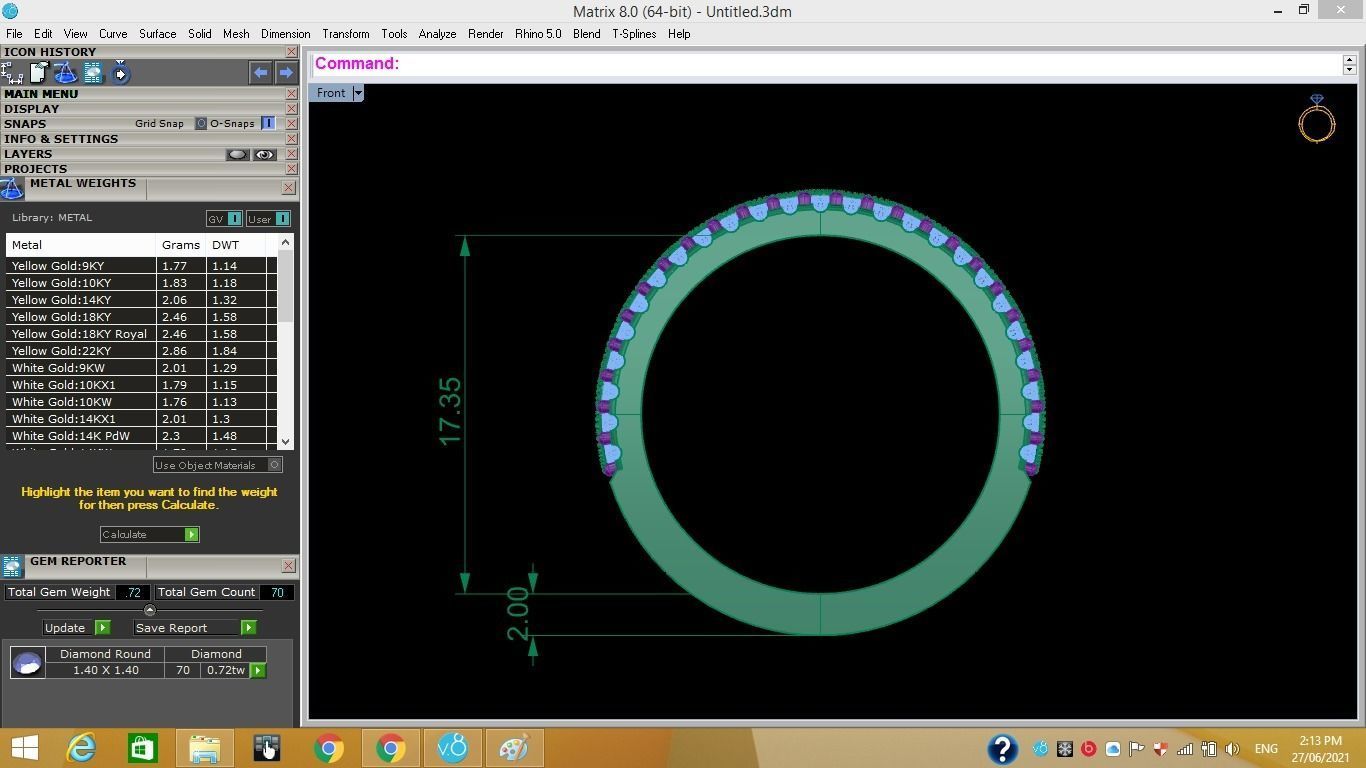Screen dimensions: 1366x768
Task: Go forward in Icon History with right arrow
Action: click(286, 73)
